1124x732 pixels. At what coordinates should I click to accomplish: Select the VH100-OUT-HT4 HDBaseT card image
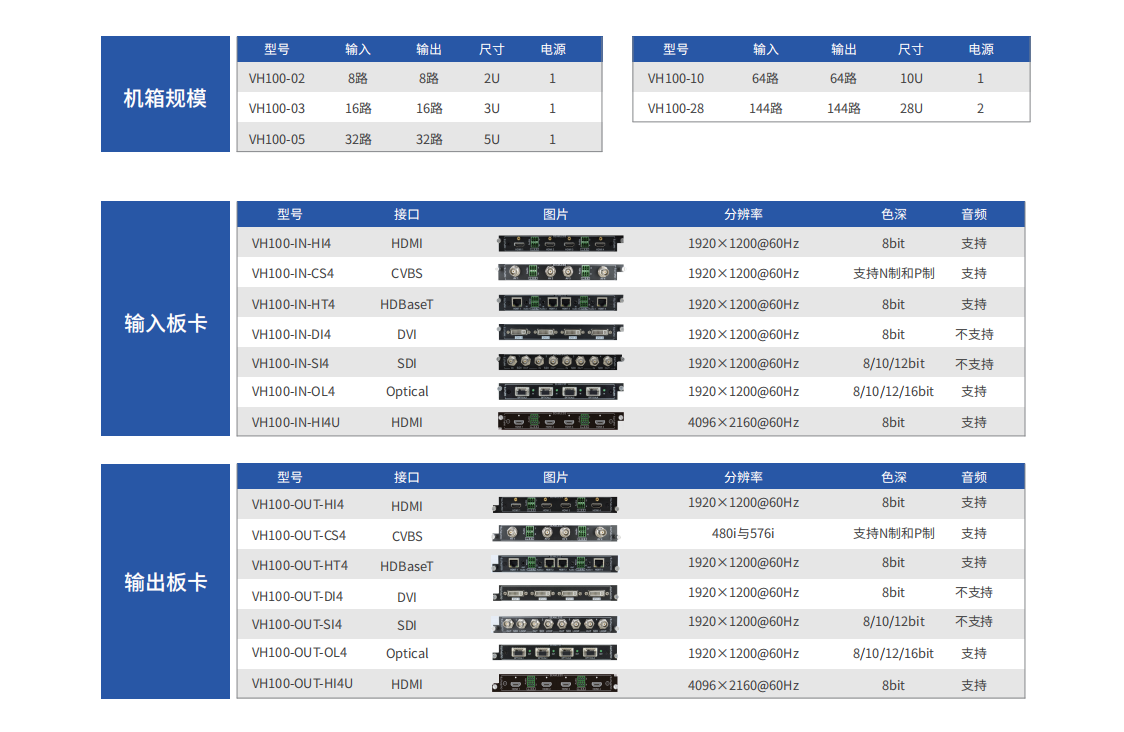[x=555, y=564]
